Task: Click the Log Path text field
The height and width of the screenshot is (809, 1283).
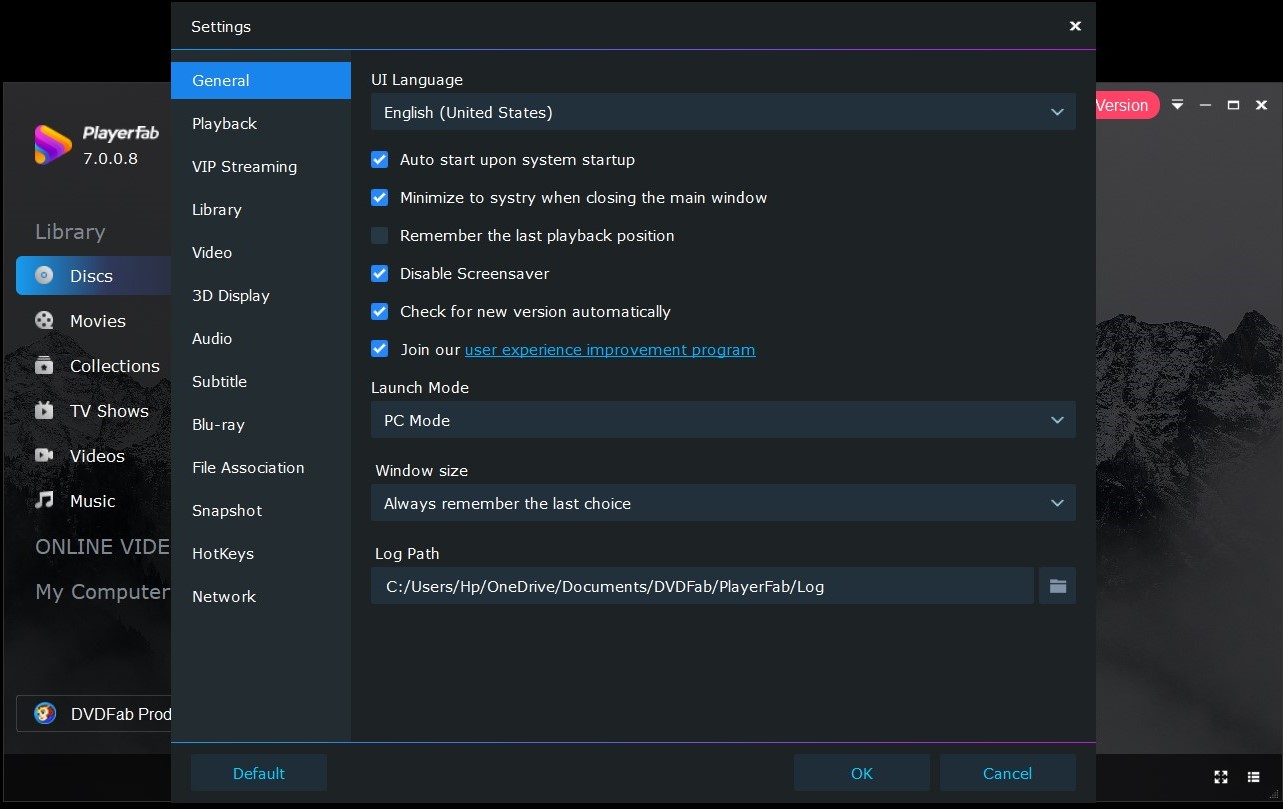Action: click(x=701, y=586)
